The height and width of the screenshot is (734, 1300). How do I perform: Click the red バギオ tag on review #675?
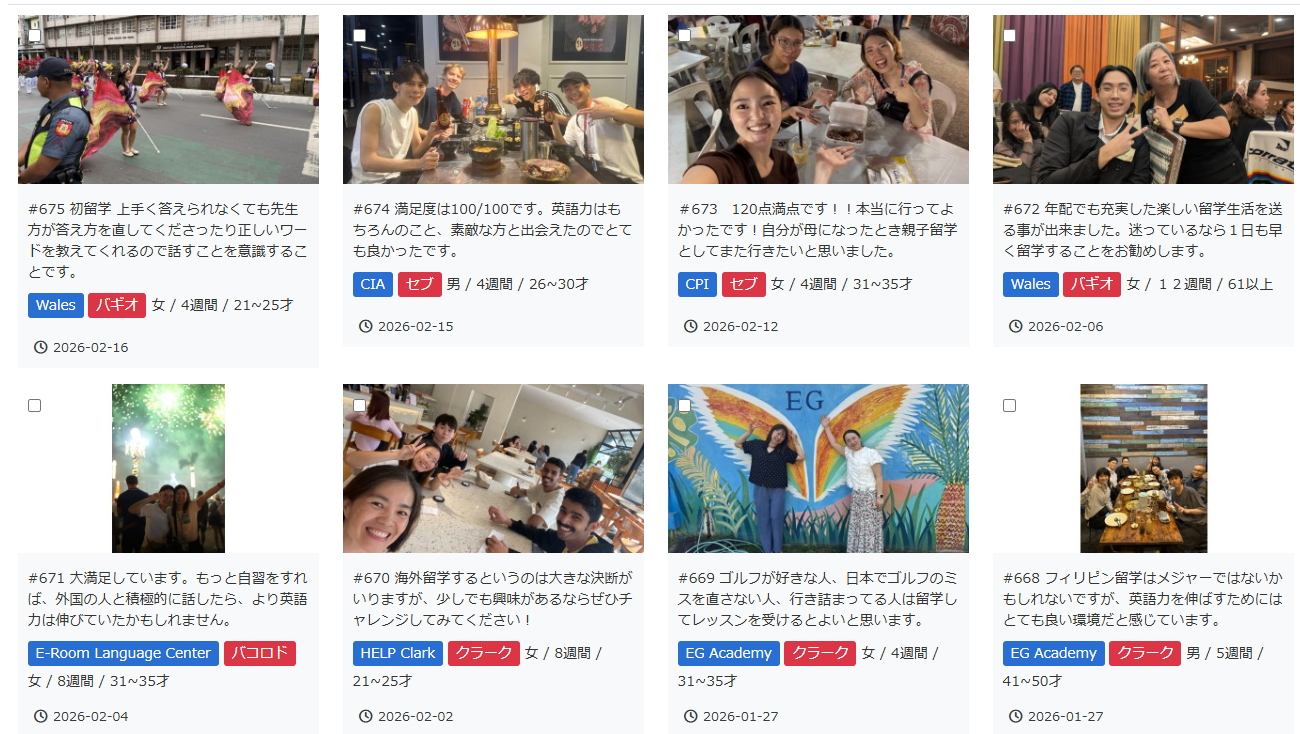(117, 305)
